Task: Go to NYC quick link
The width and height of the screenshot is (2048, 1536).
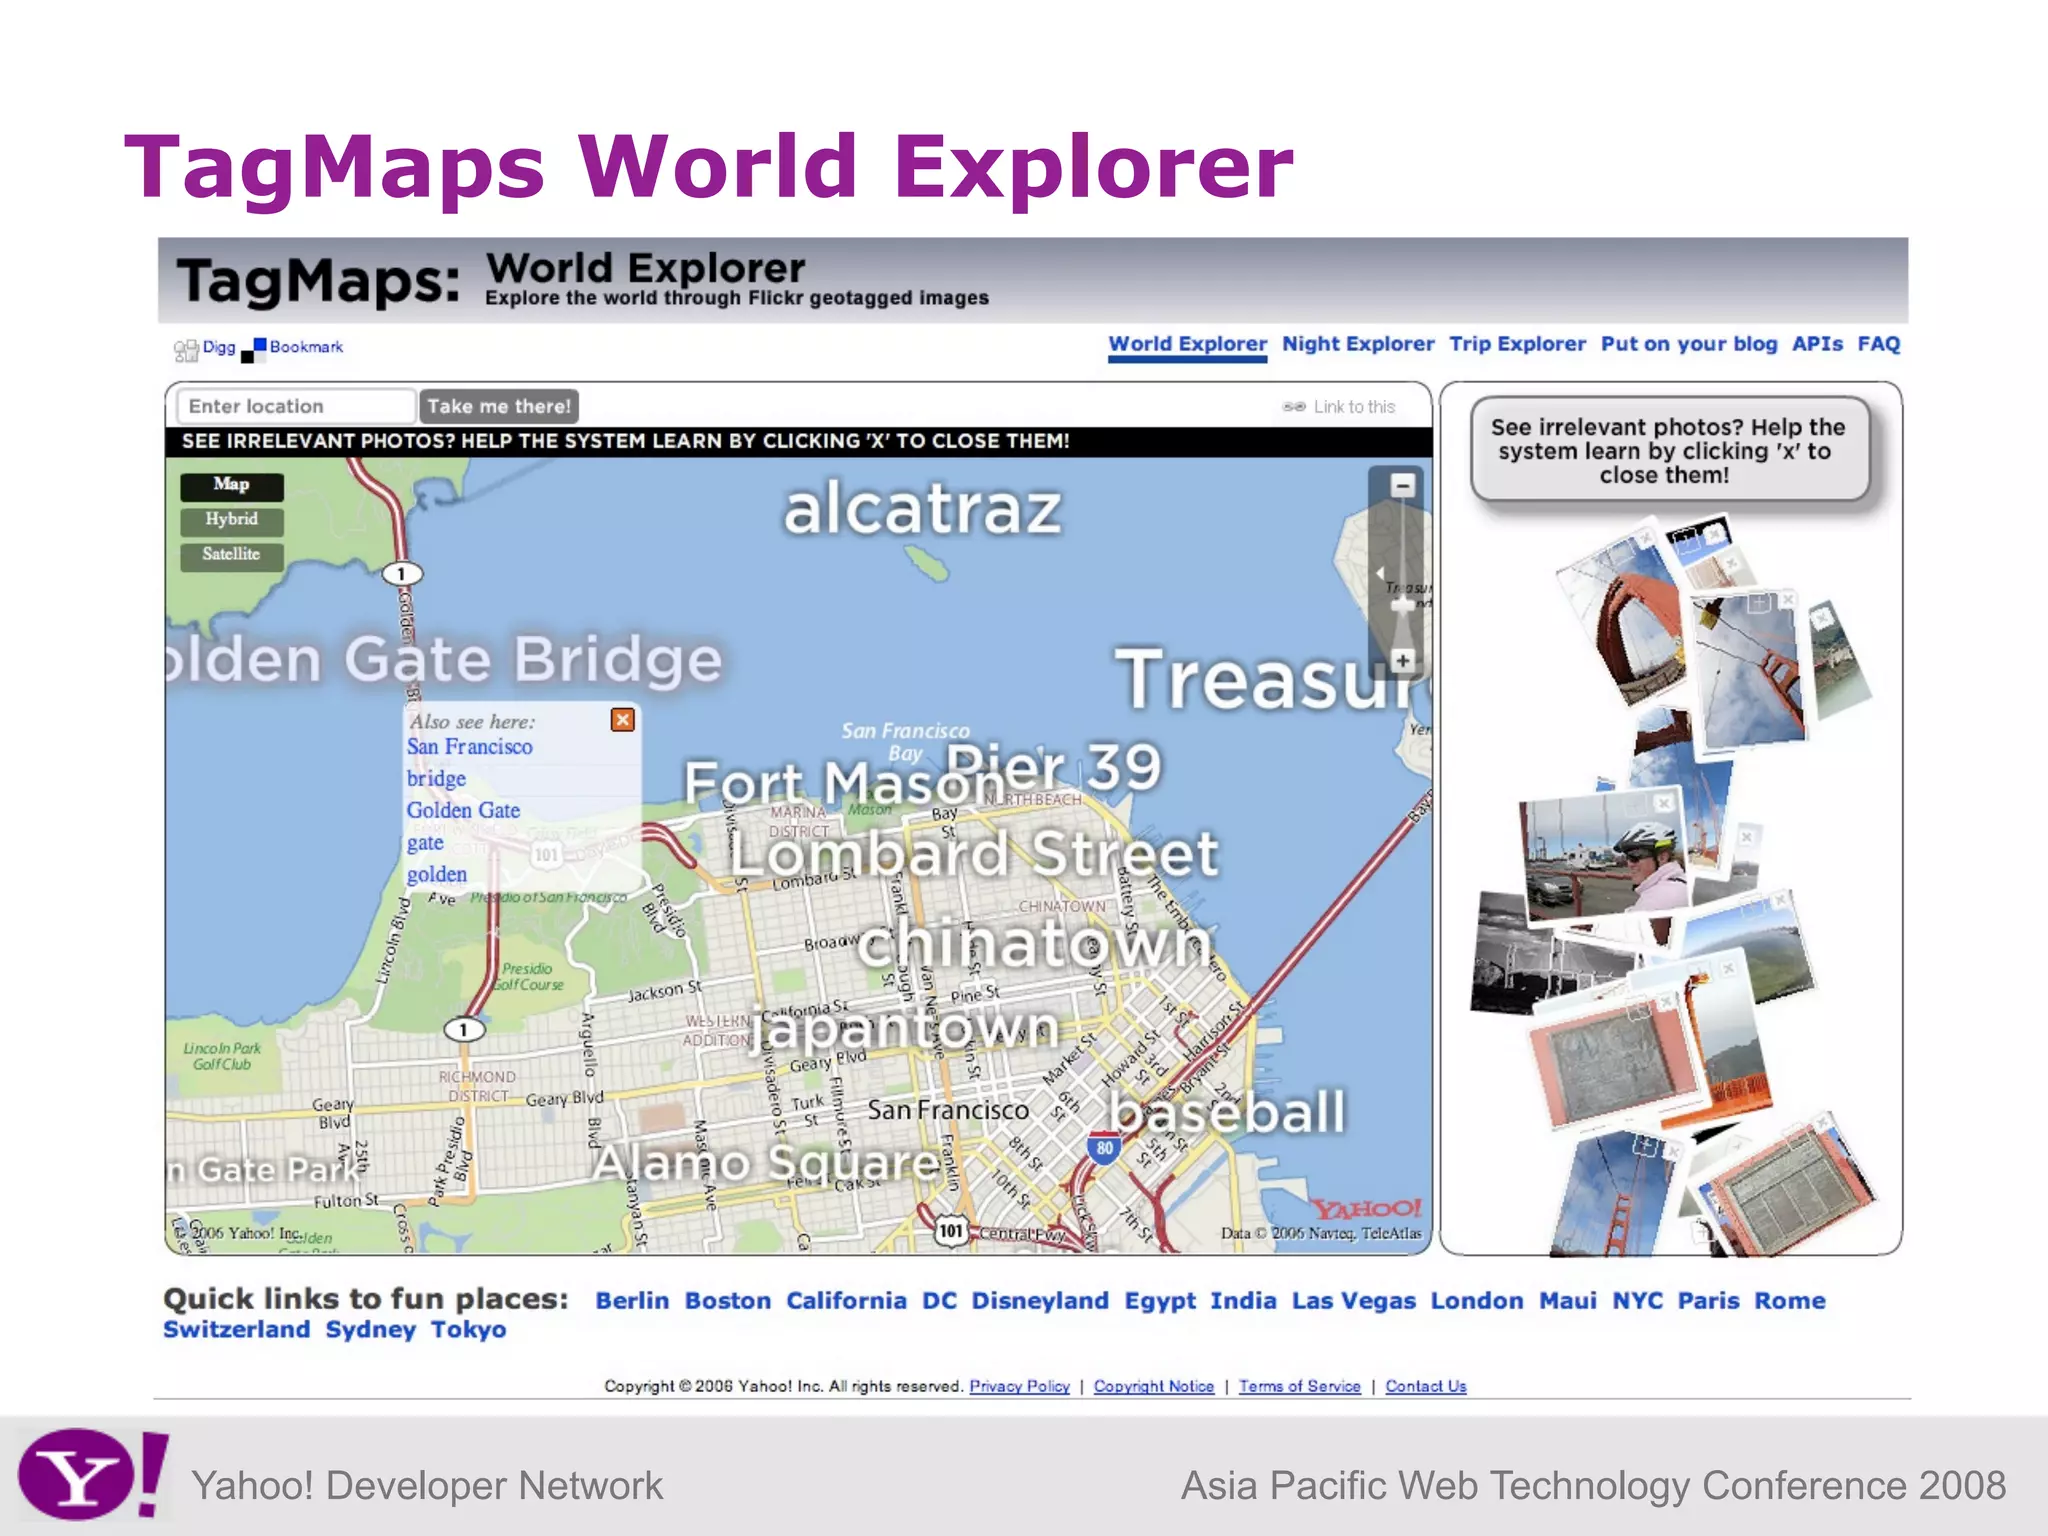Action: pyautogui.click(x=1637, y=1301)
